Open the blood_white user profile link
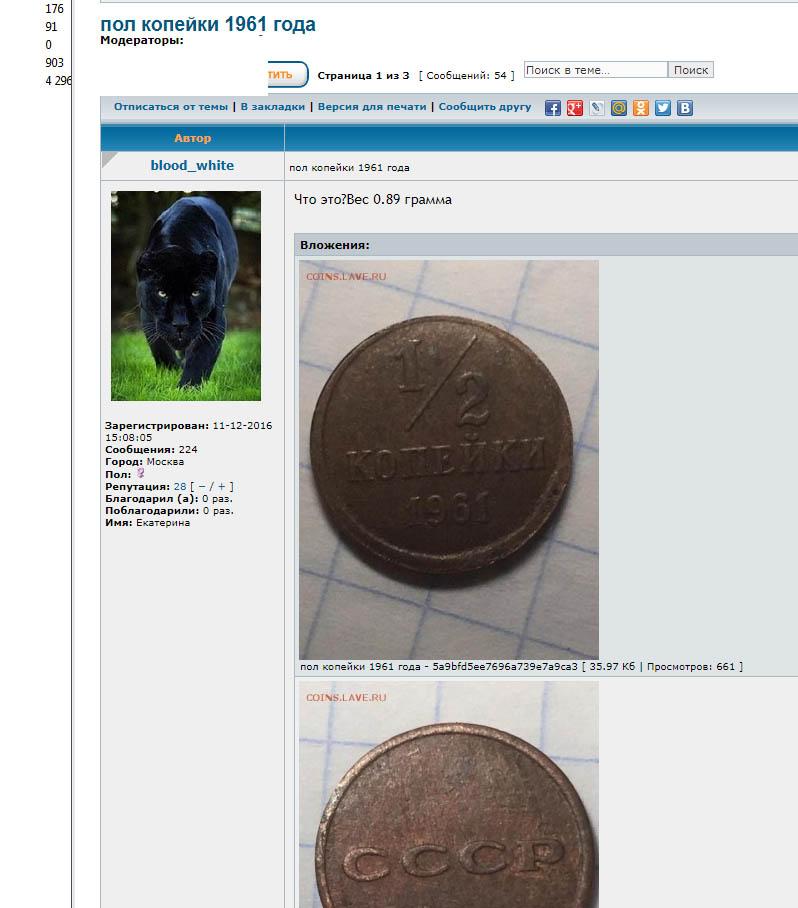The image size is (798, 908). click(192, 166)
